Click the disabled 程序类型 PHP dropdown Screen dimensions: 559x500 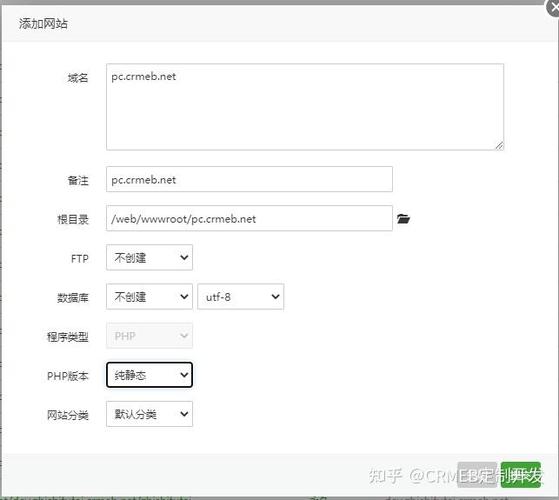tap(149, 336)
